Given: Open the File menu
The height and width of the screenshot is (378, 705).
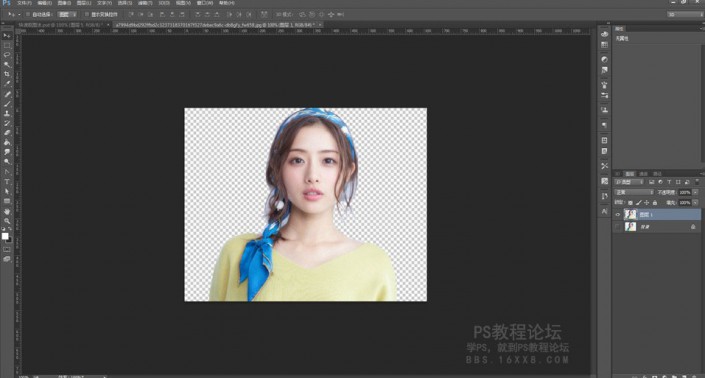Looking at the screenshot, I should tap(24, 3).
